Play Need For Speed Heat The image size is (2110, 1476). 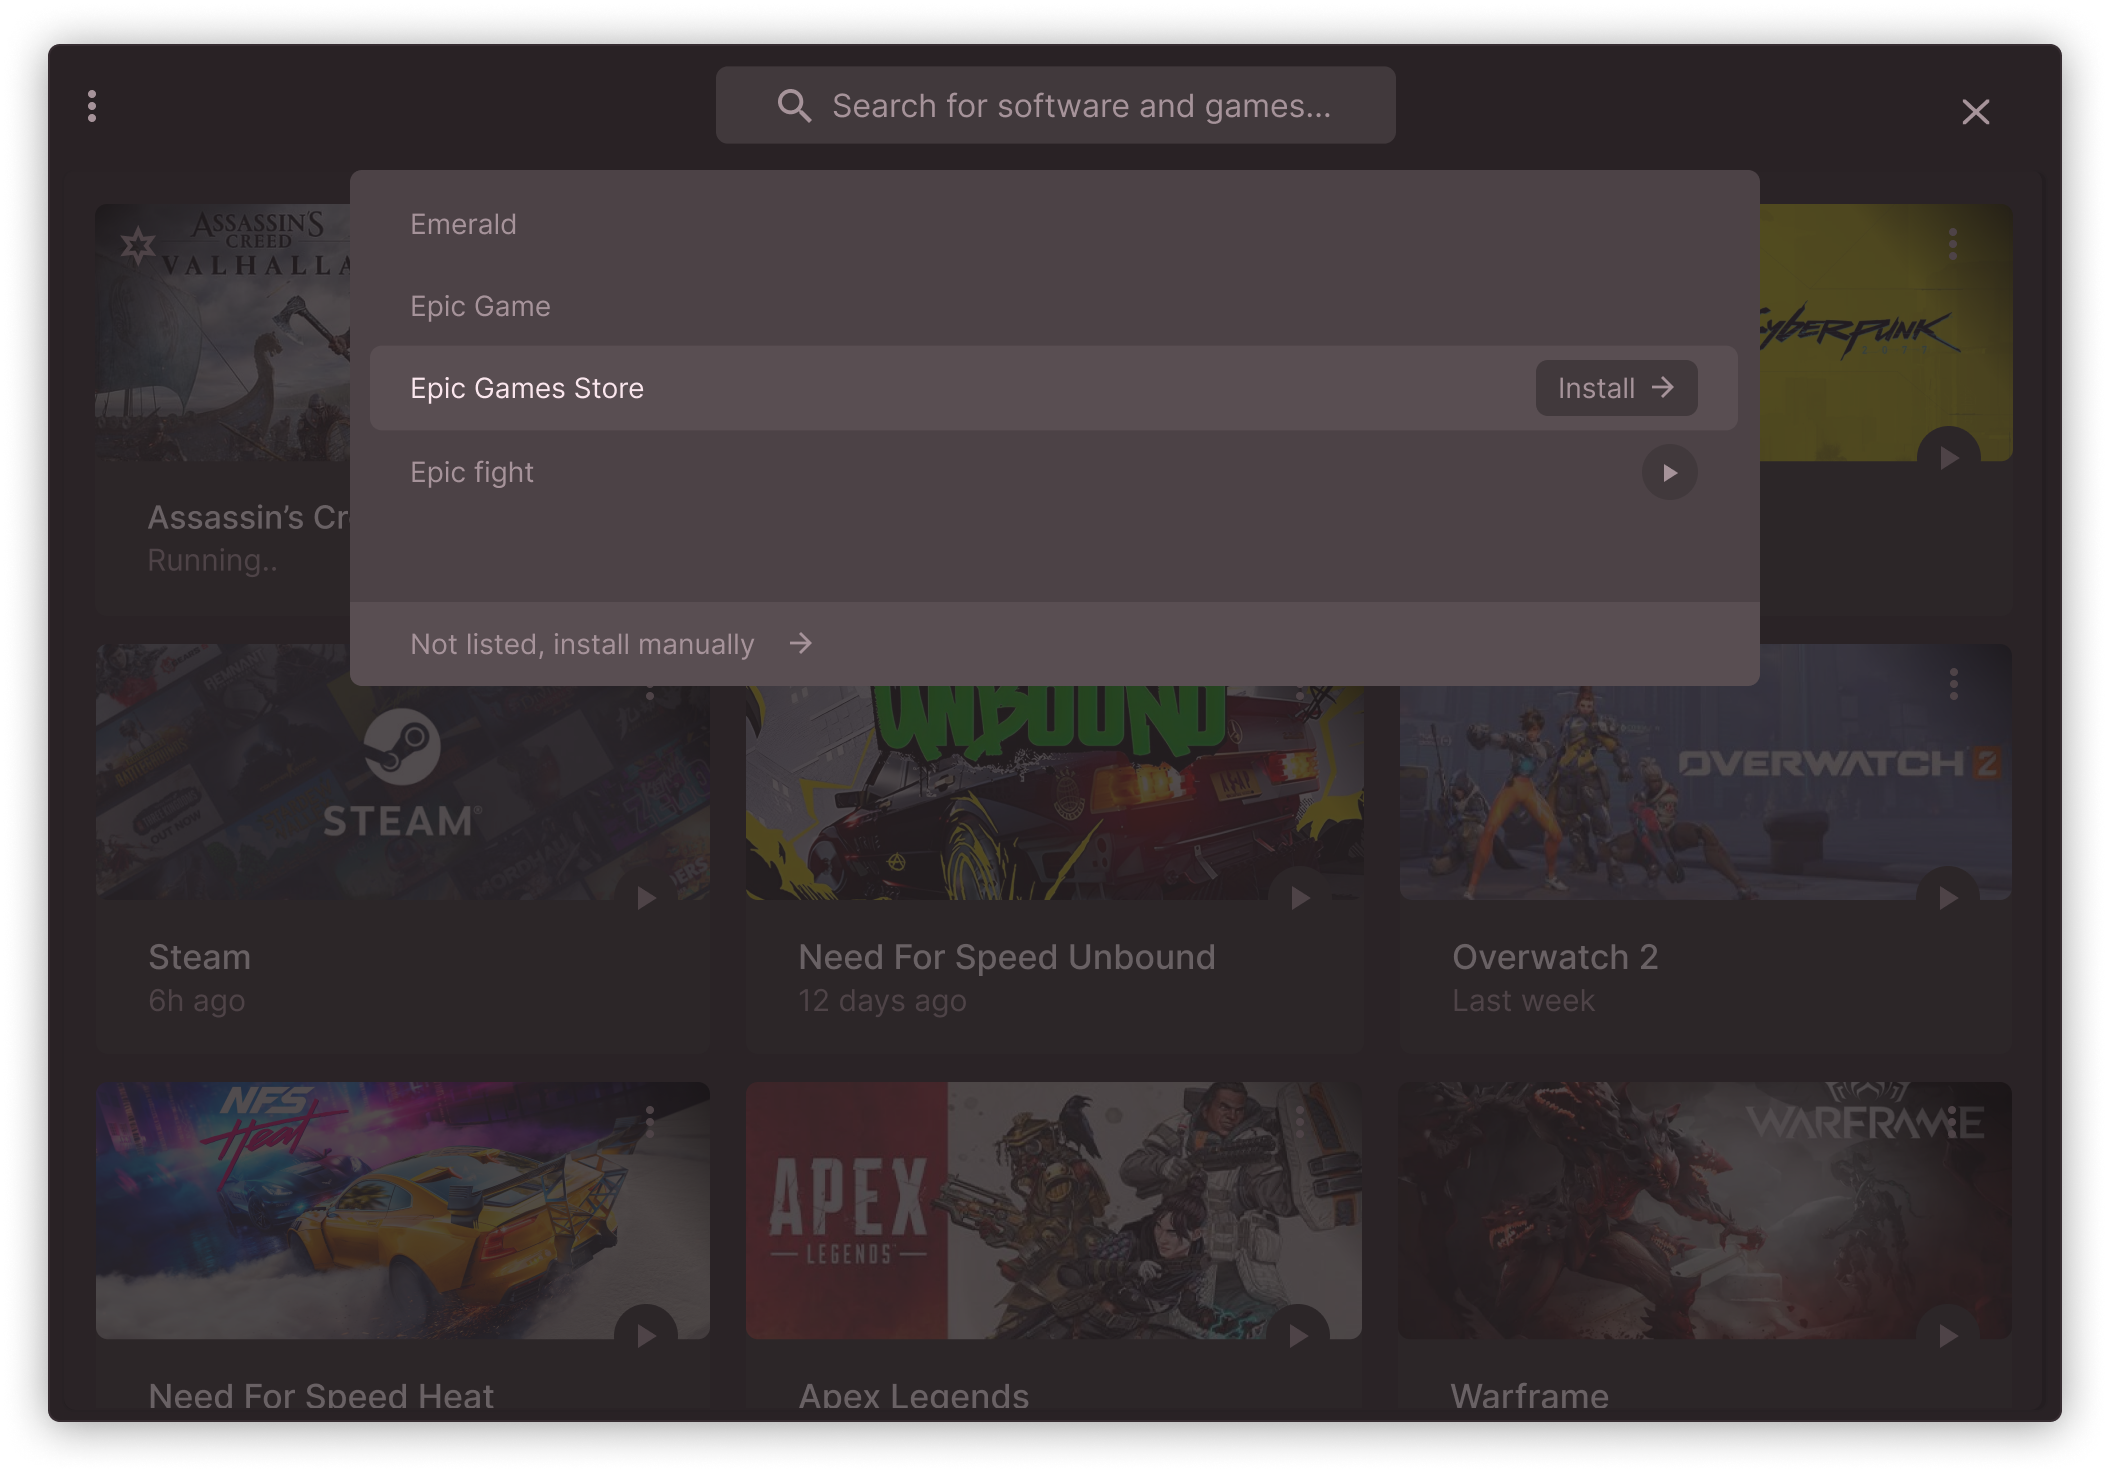(x=646, y=1335)
